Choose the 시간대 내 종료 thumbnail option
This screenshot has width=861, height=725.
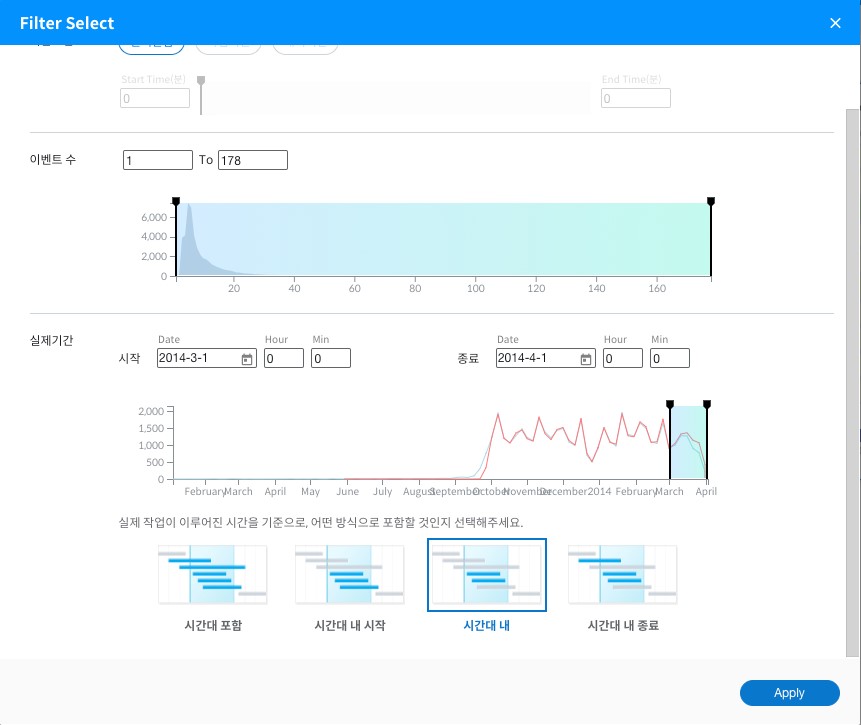[x=622, y=575]
